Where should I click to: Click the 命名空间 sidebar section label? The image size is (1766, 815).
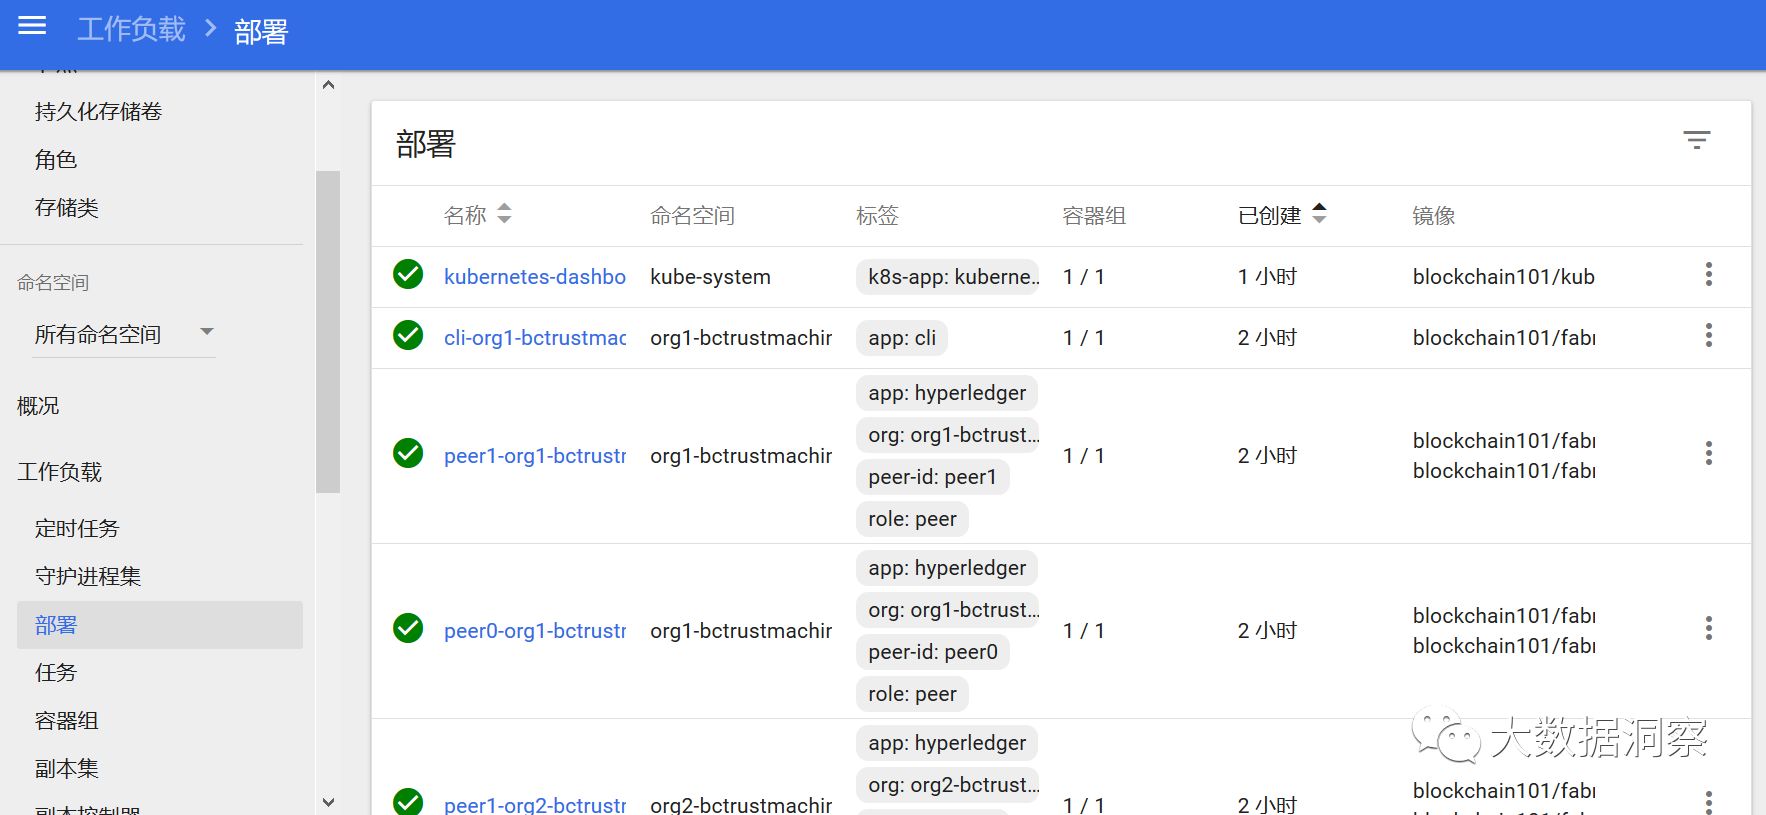pyautogui.click(x=53, y=283)
